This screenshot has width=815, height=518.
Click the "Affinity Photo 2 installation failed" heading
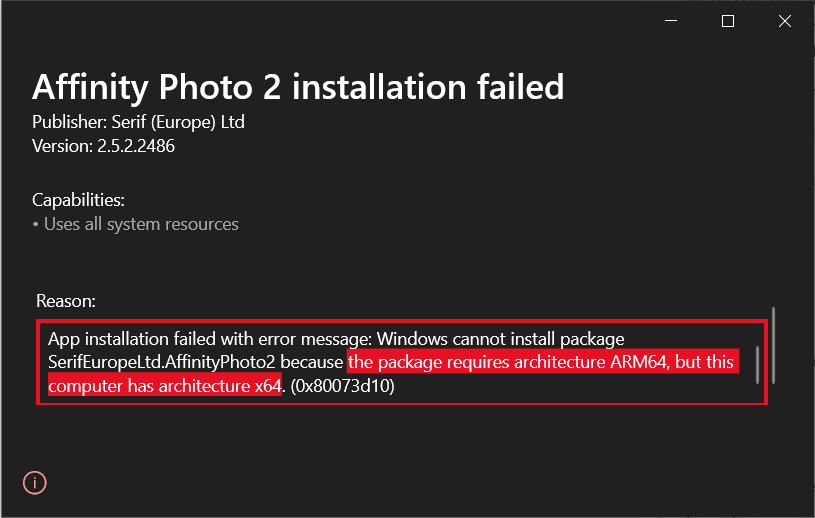click(298, 87)
